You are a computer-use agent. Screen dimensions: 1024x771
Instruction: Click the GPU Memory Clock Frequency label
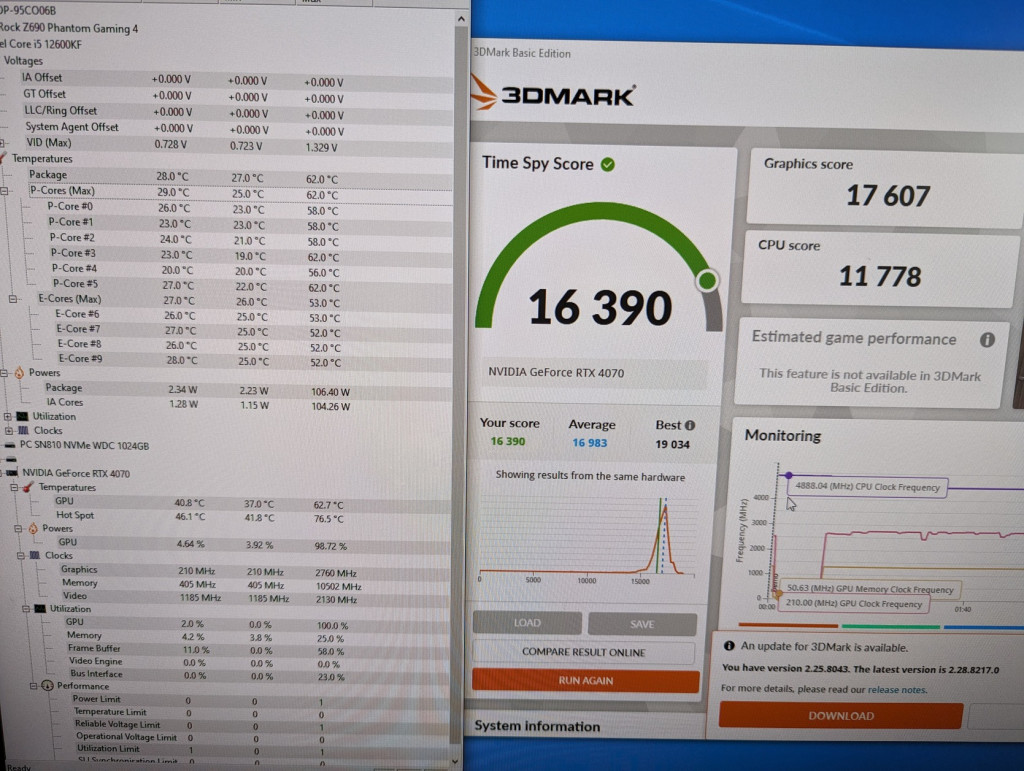[870, 589]
